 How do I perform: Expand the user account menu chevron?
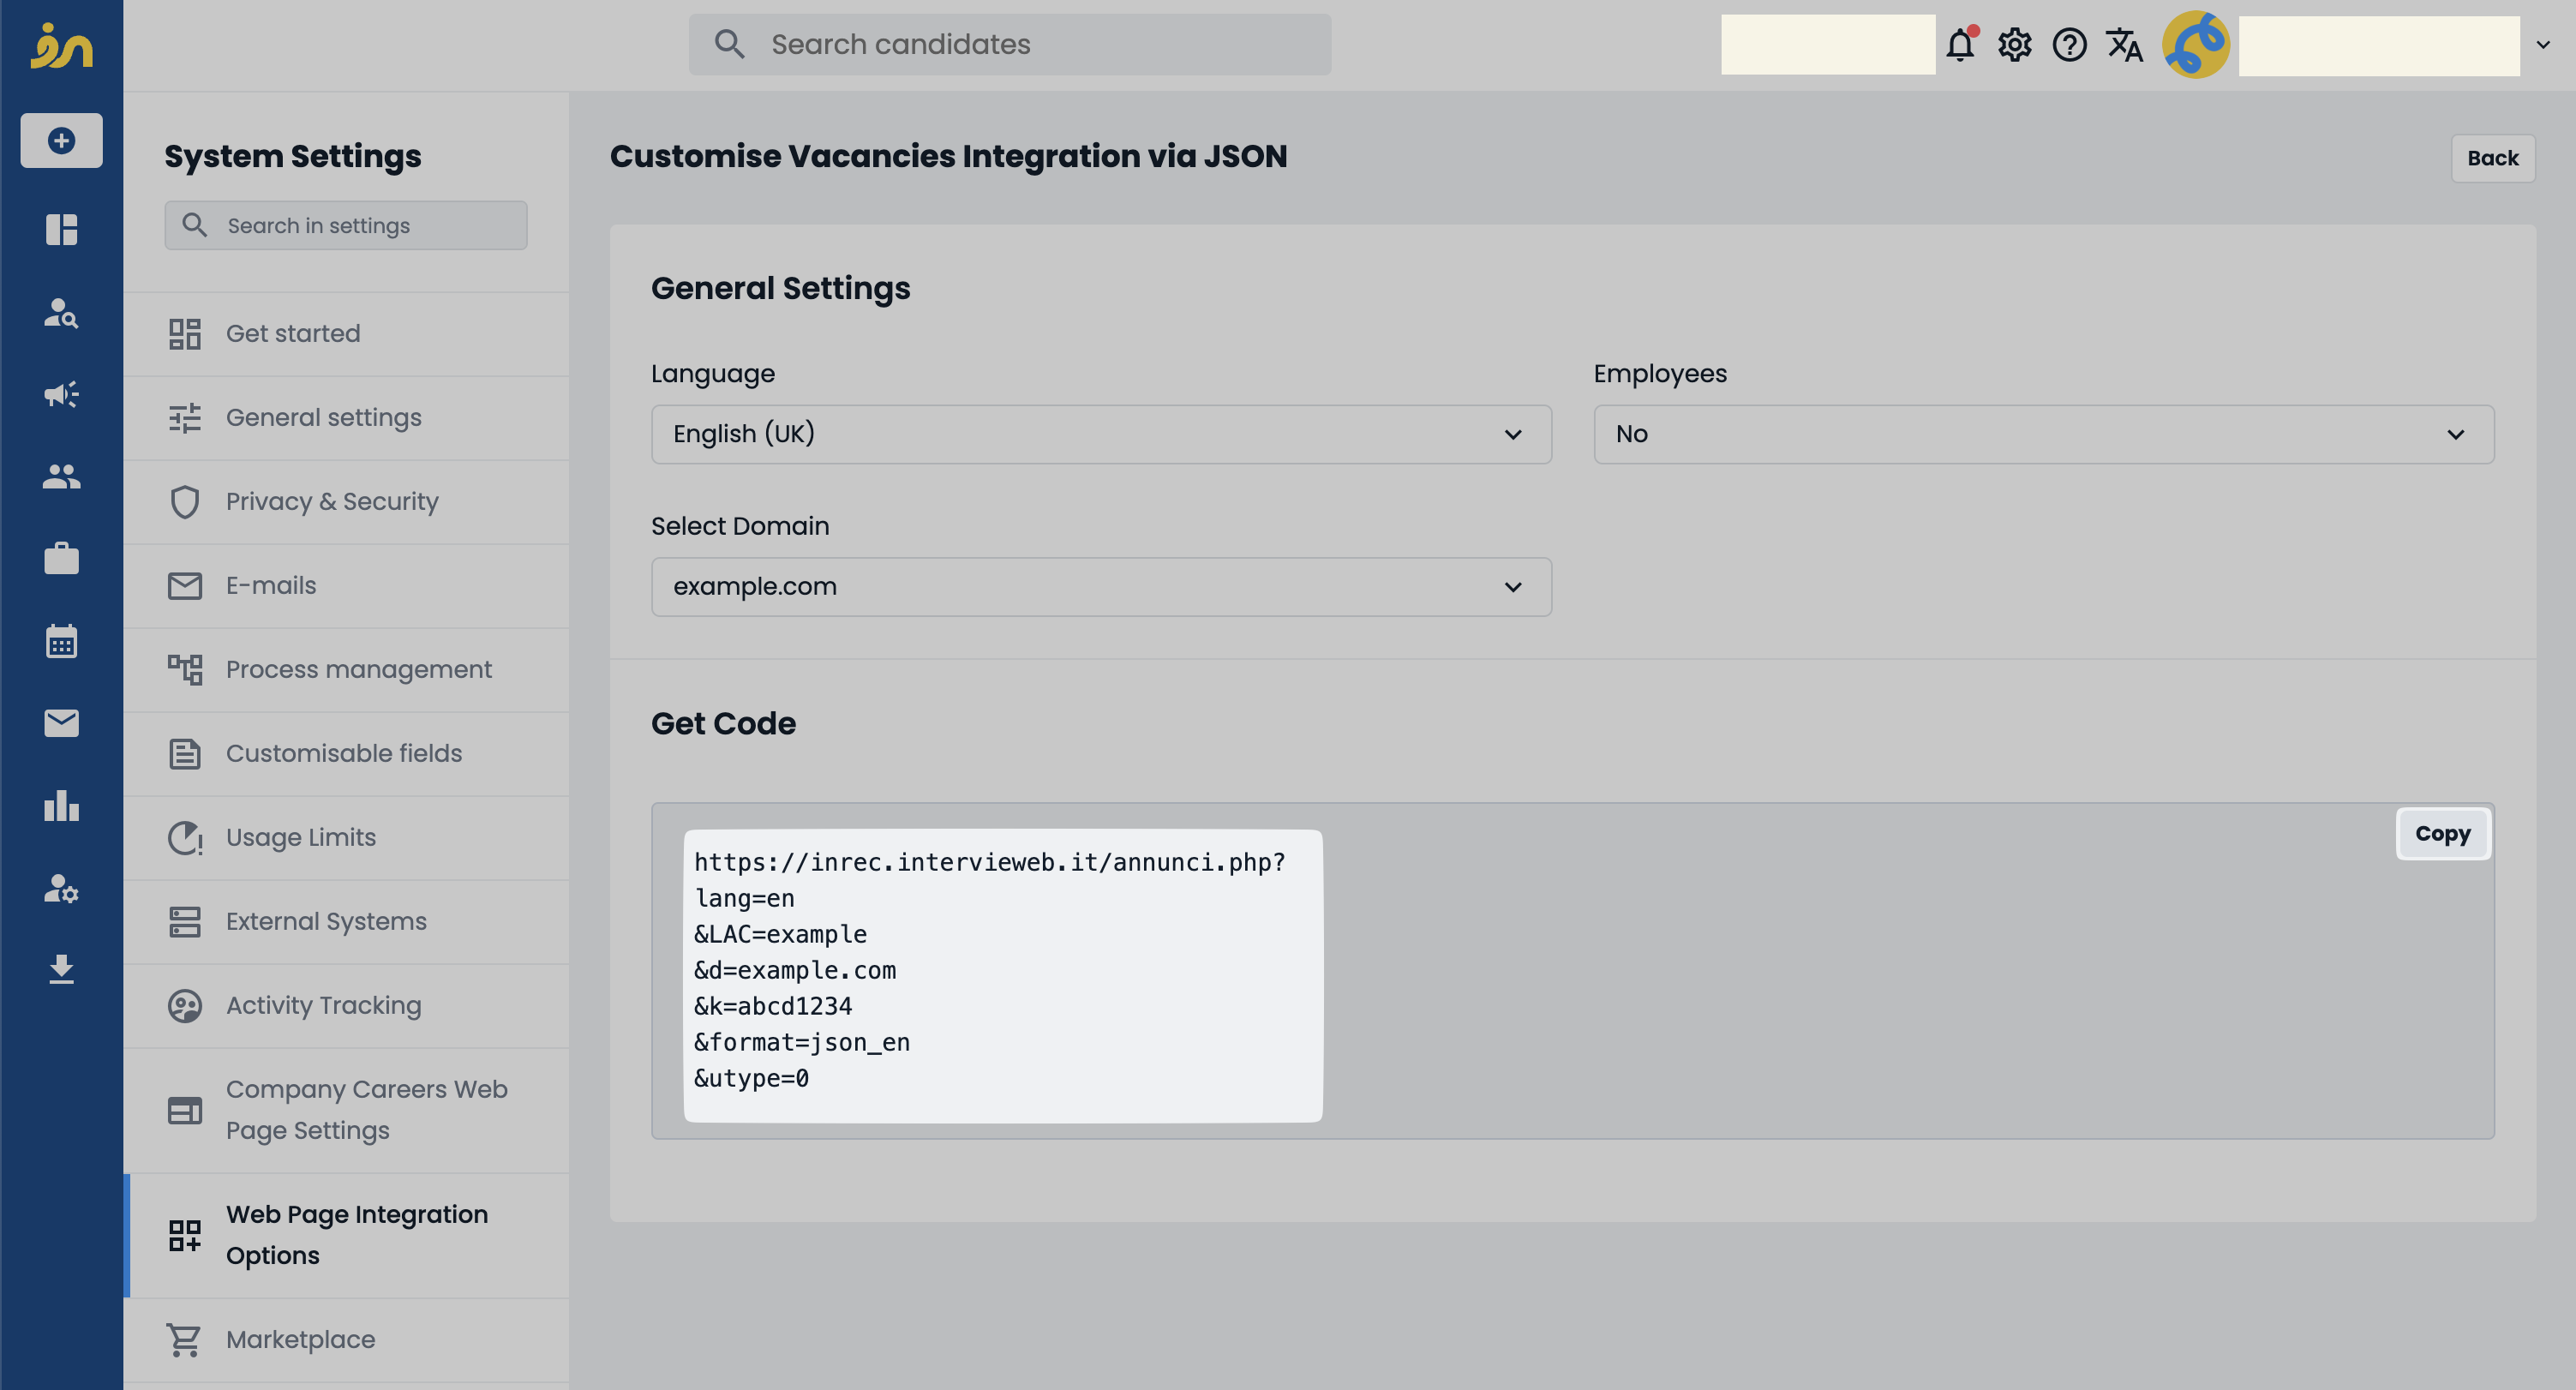pyautogui.click(x=2543, y=45)
